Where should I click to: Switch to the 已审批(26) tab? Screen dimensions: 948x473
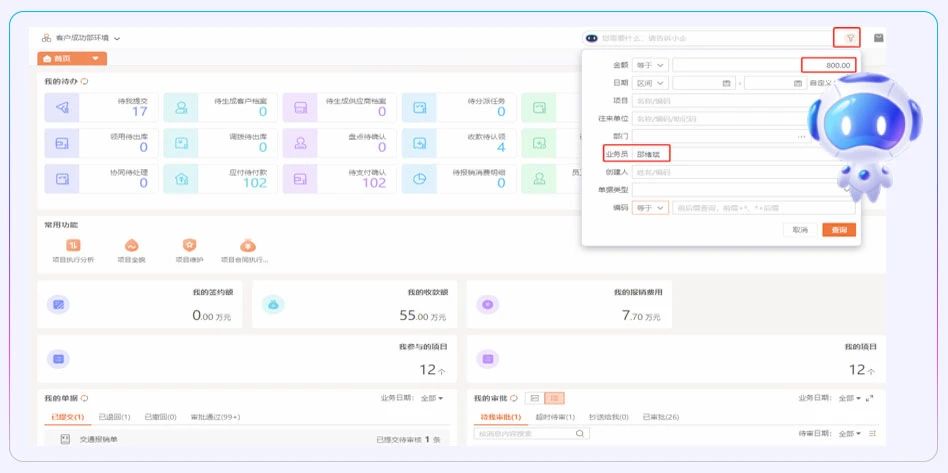coord(660,417)
